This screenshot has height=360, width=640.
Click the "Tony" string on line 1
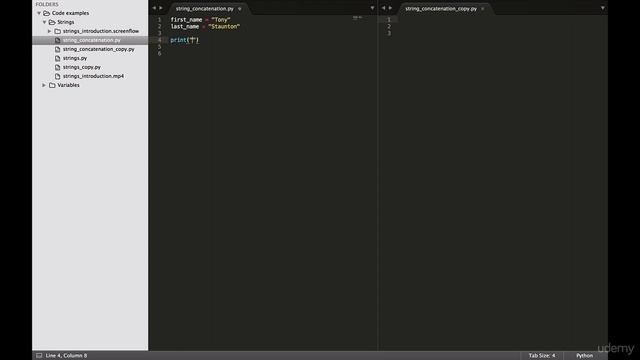(221, 20)
